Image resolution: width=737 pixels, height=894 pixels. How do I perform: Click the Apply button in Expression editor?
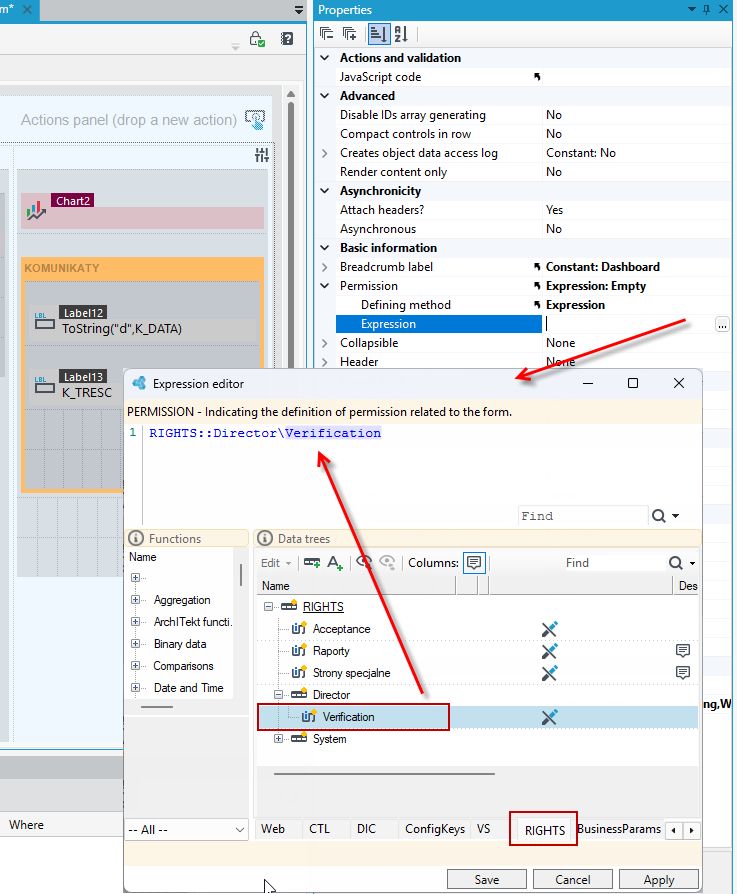point(659,880)
